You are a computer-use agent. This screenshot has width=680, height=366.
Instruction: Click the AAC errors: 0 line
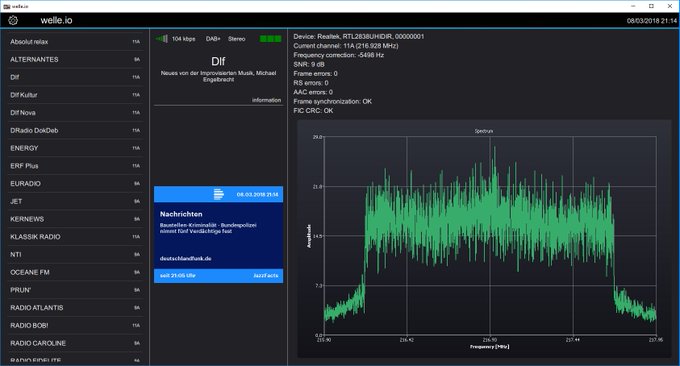pos(313,92)
